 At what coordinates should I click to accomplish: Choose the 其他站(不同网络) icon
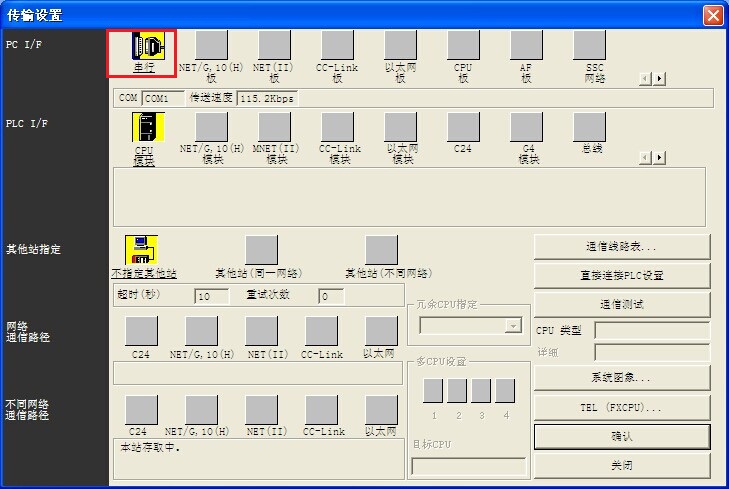coord(381,250)
